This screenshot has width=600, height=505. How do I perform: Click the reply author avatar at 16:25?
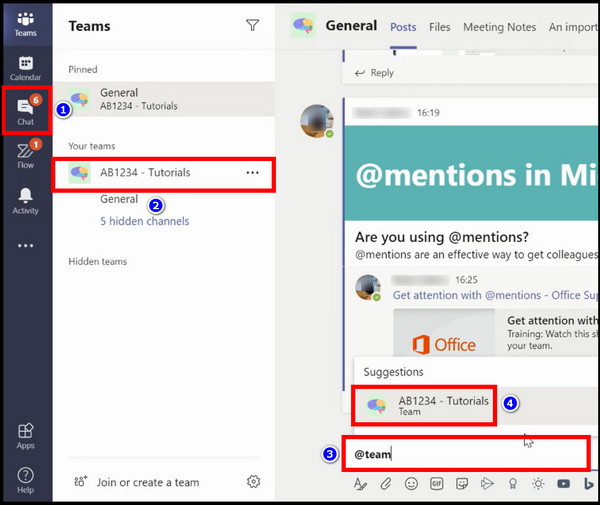(368, 287)
